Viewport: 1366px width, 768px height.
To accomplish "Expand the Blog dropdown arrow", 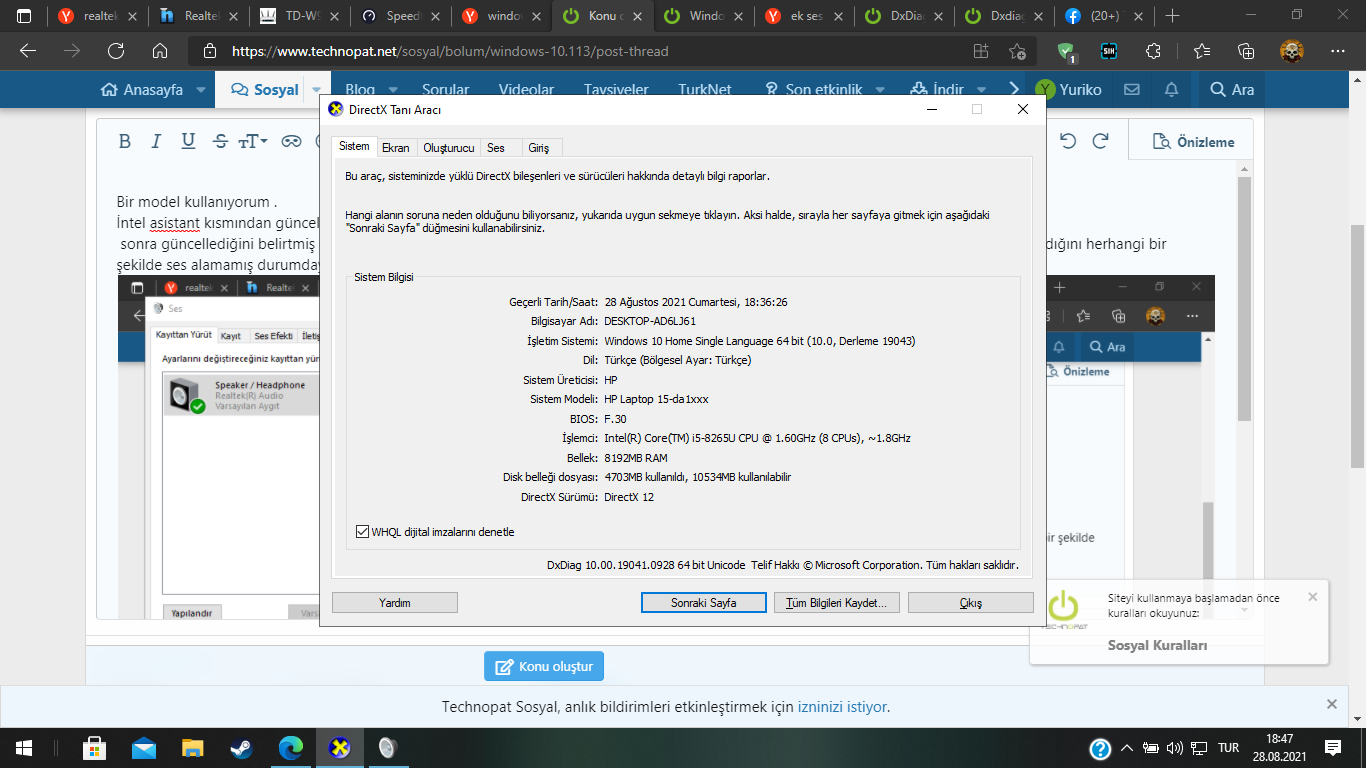I will (x=392, y=89).
